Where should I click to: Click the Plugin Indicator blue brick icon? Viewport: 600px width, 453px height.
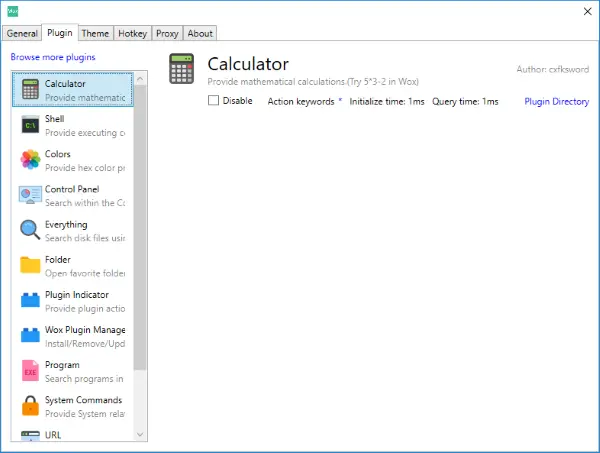point(30,300)
